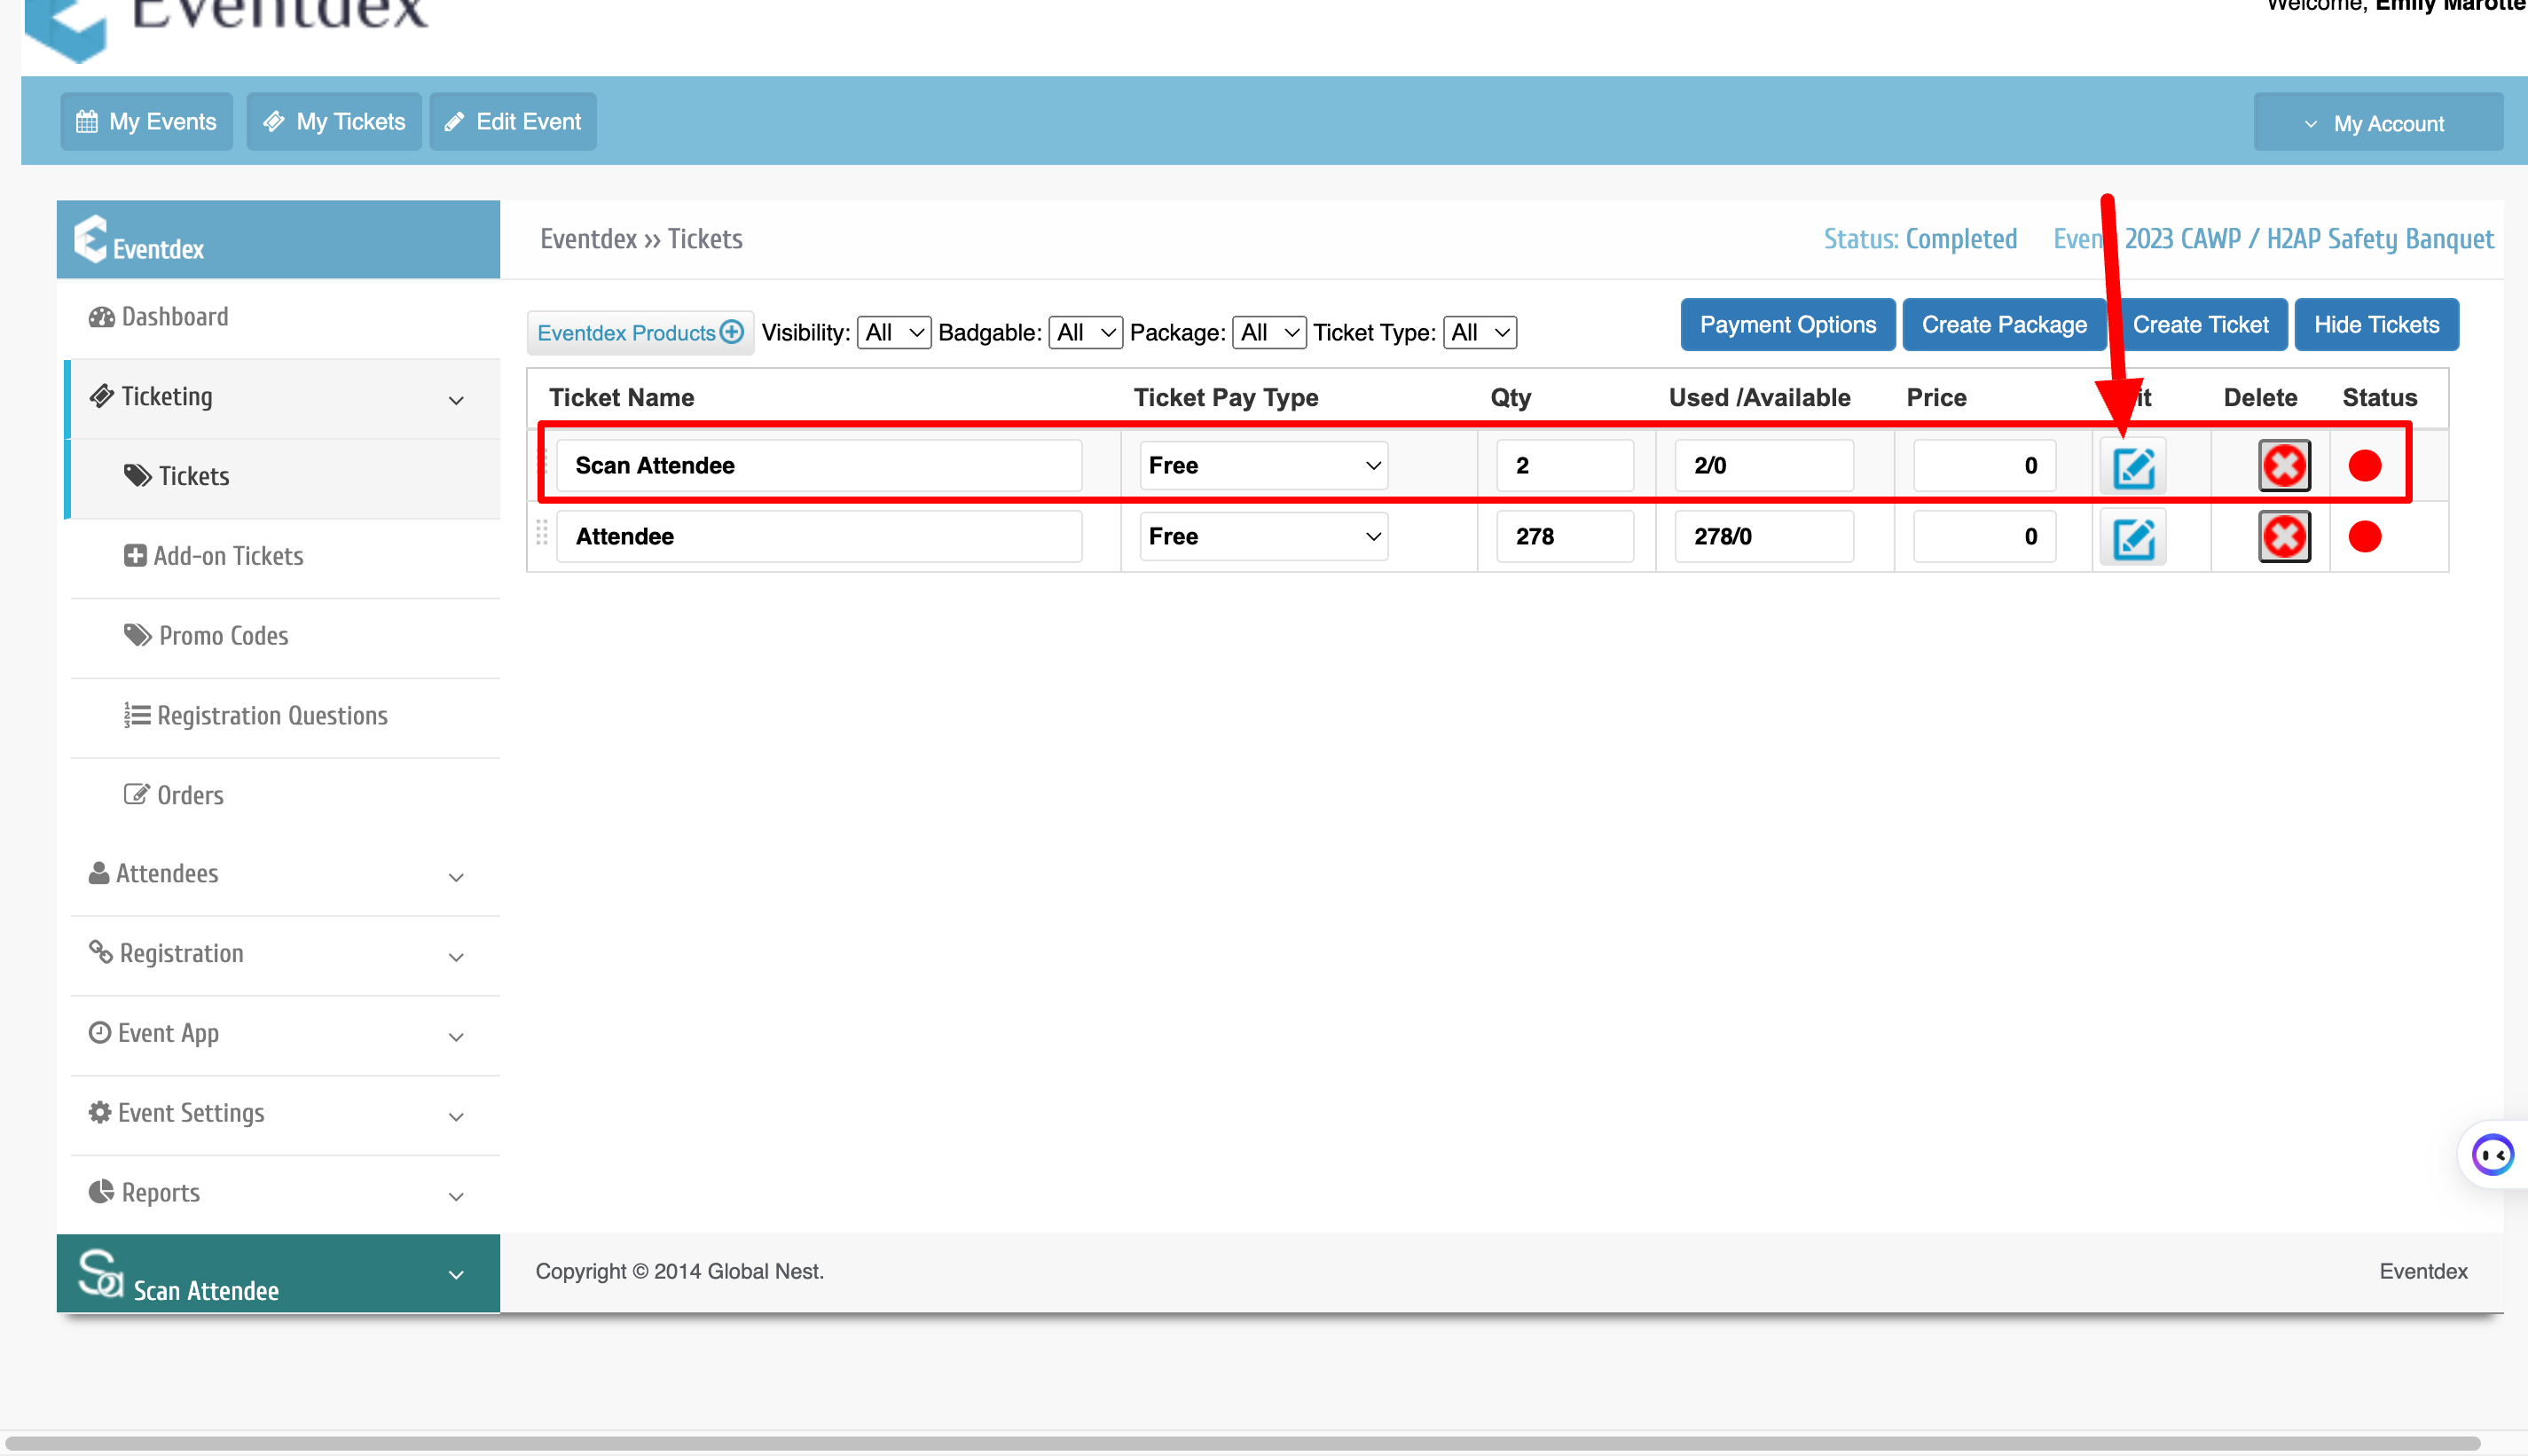Viewport: 2528px width, 1456px height.
Task: Click edit icon for Scan Attendee ticket
Action: 2132,466
